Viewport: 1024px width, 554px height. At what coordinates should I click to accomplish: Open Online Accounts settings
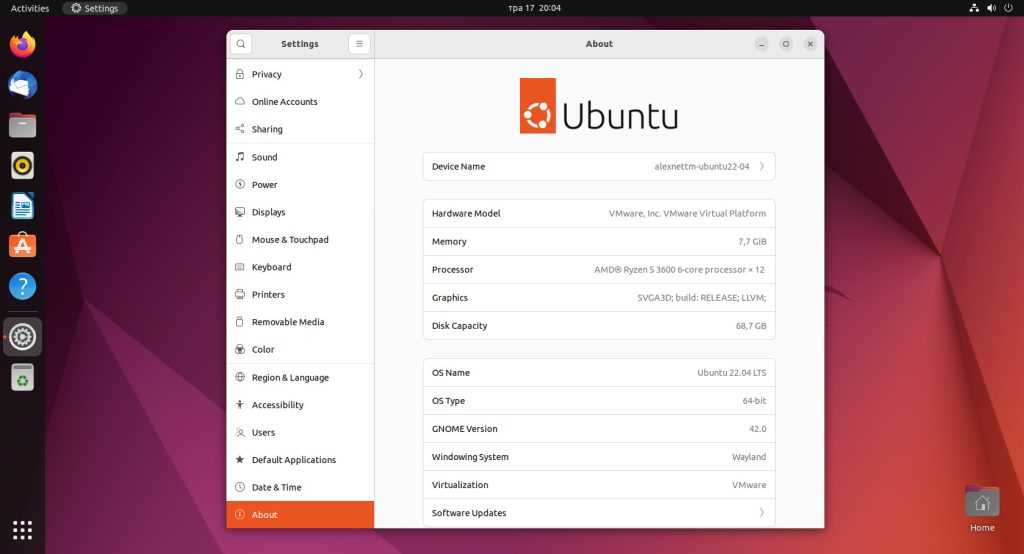pos(300,102)
